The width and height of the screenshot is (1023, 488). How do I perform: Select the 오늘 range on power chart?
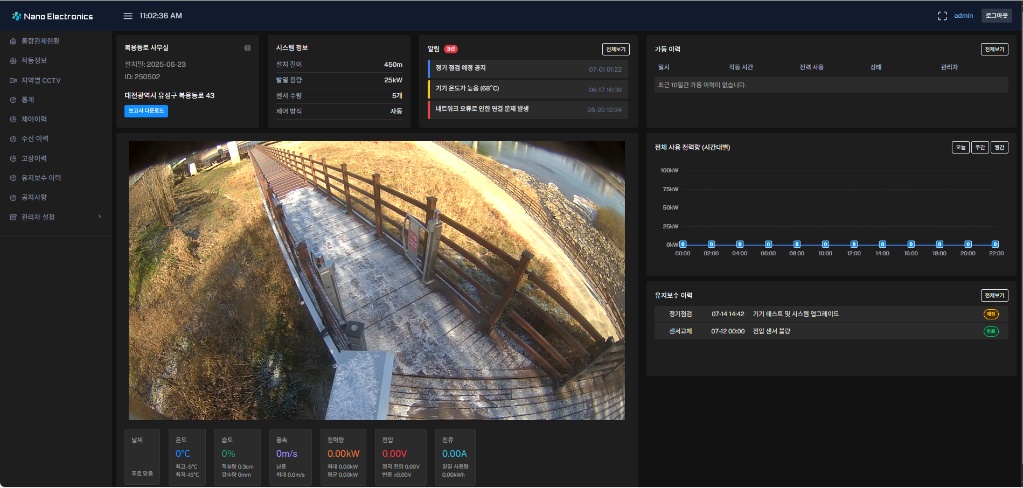[x=960, y=147]
